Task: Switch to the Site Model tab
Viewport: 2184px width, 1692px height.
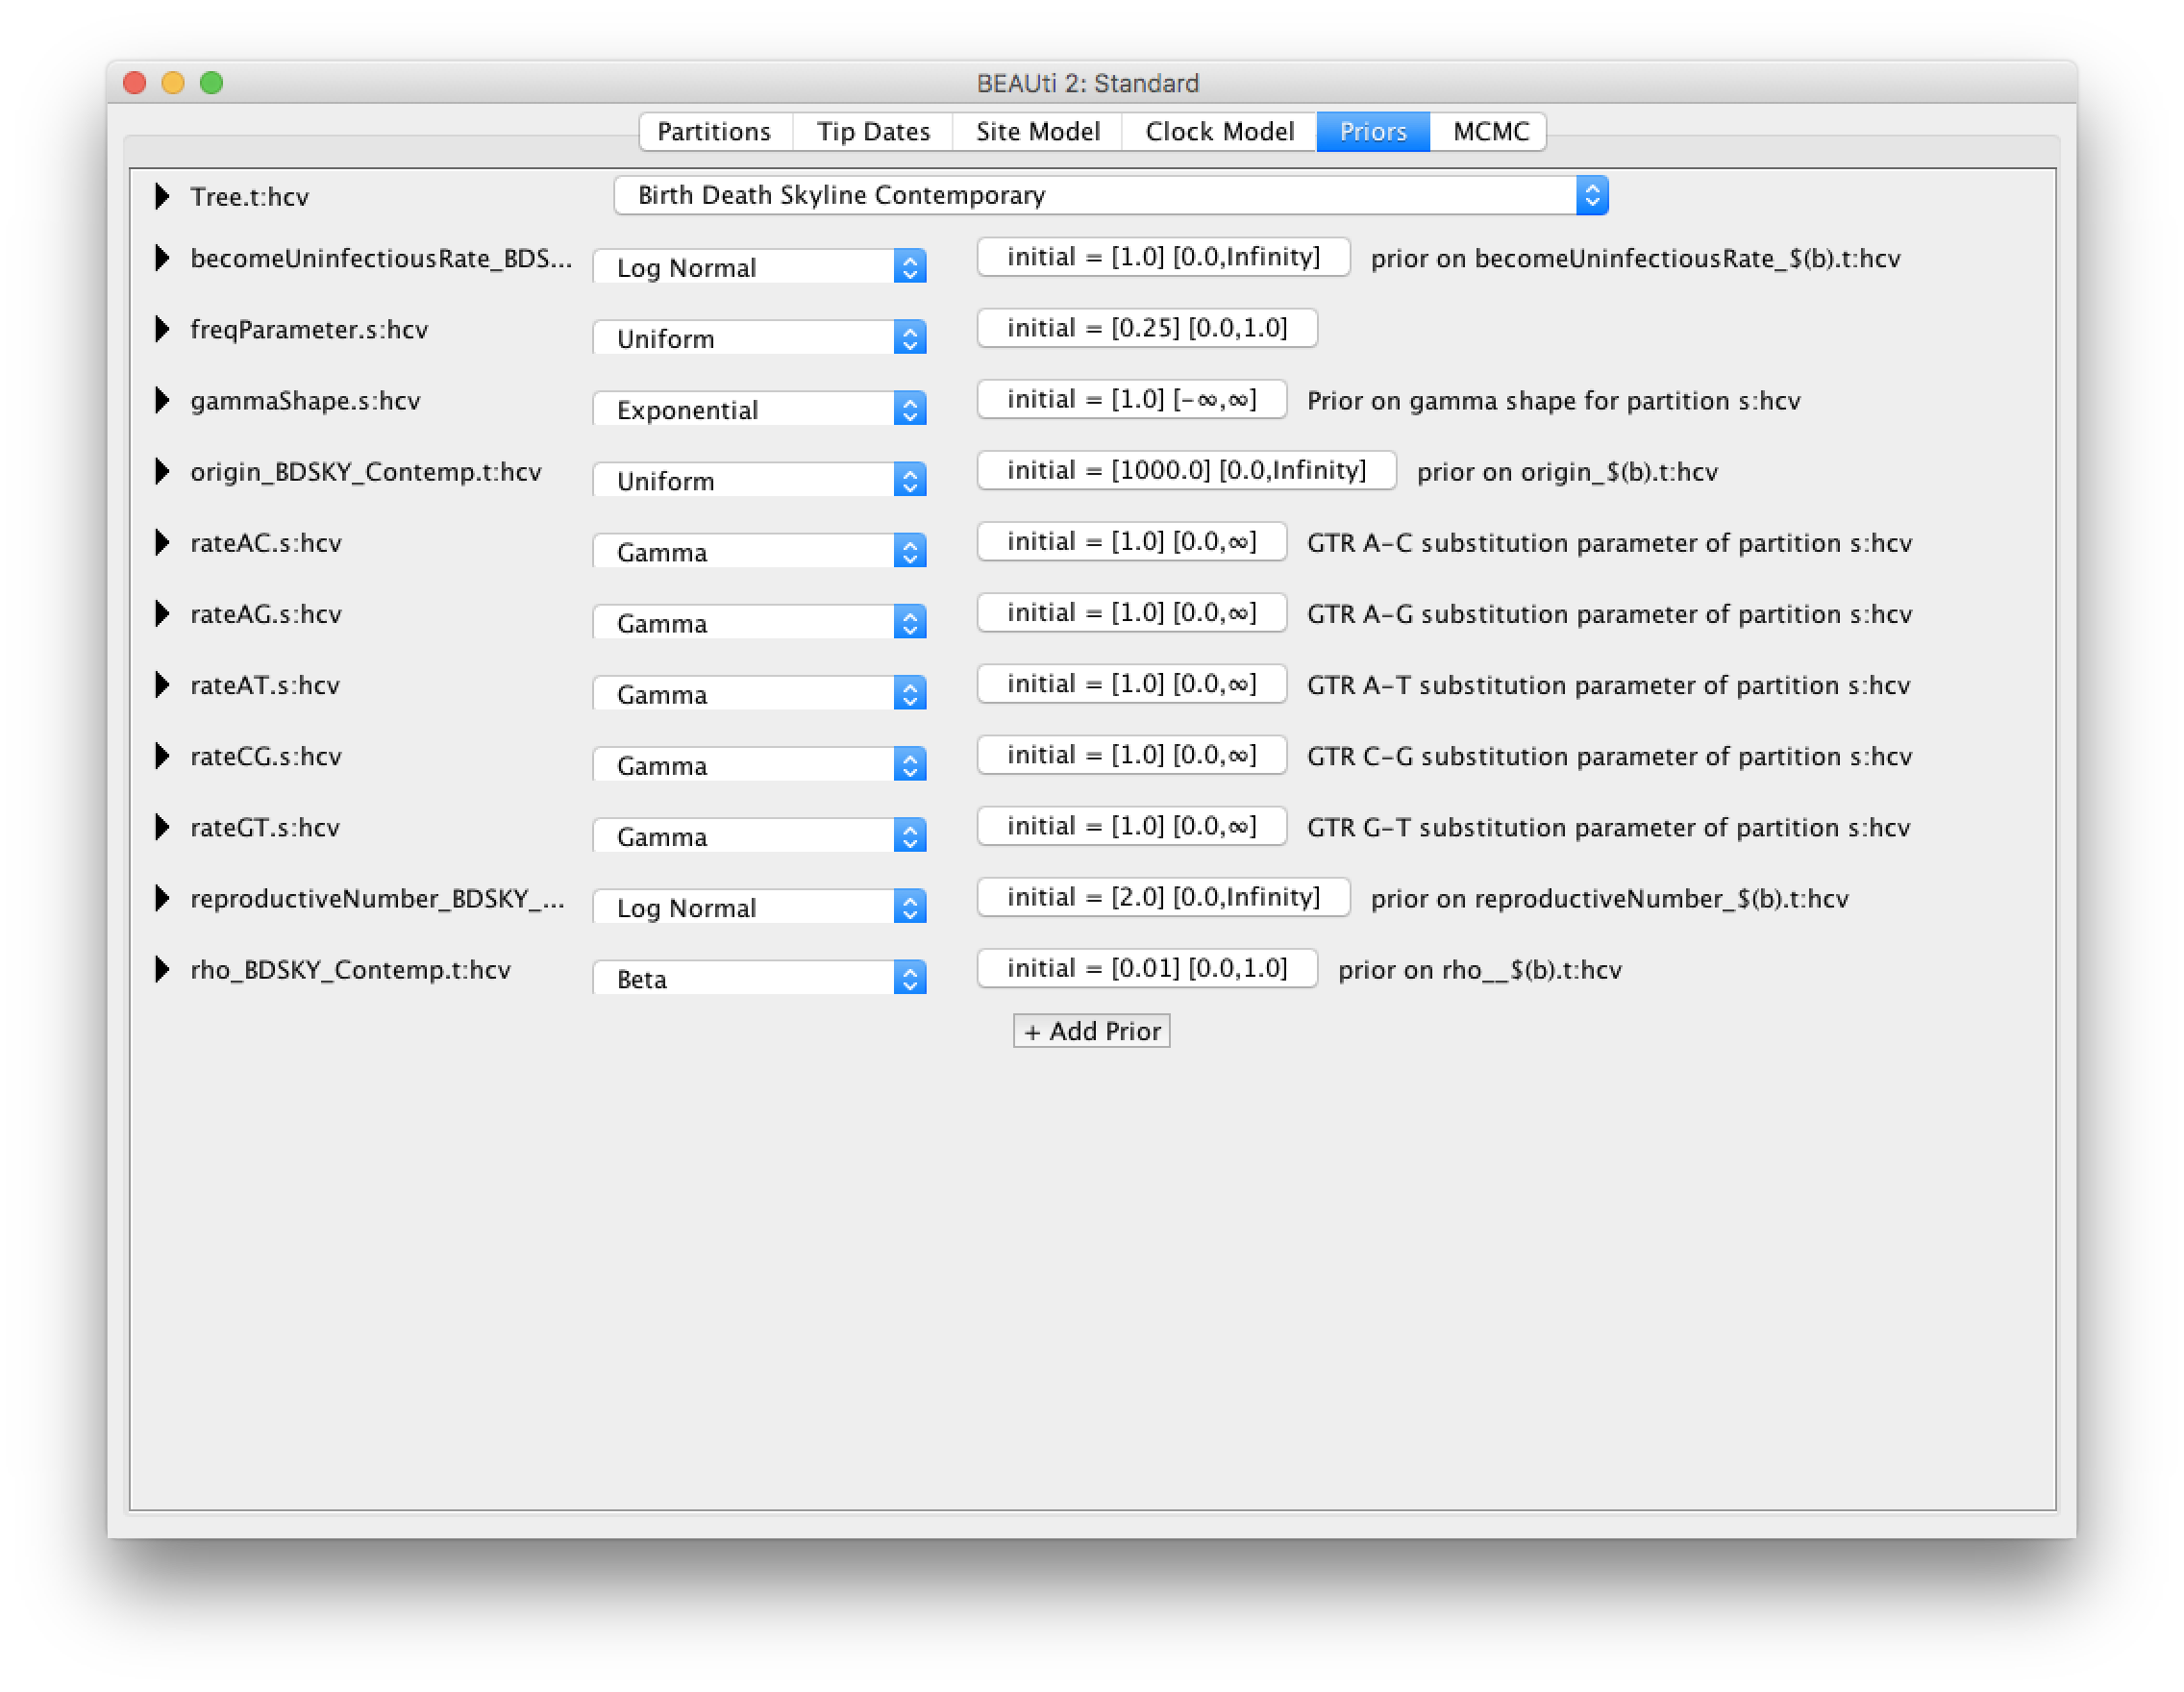Action: point(1037,131)
